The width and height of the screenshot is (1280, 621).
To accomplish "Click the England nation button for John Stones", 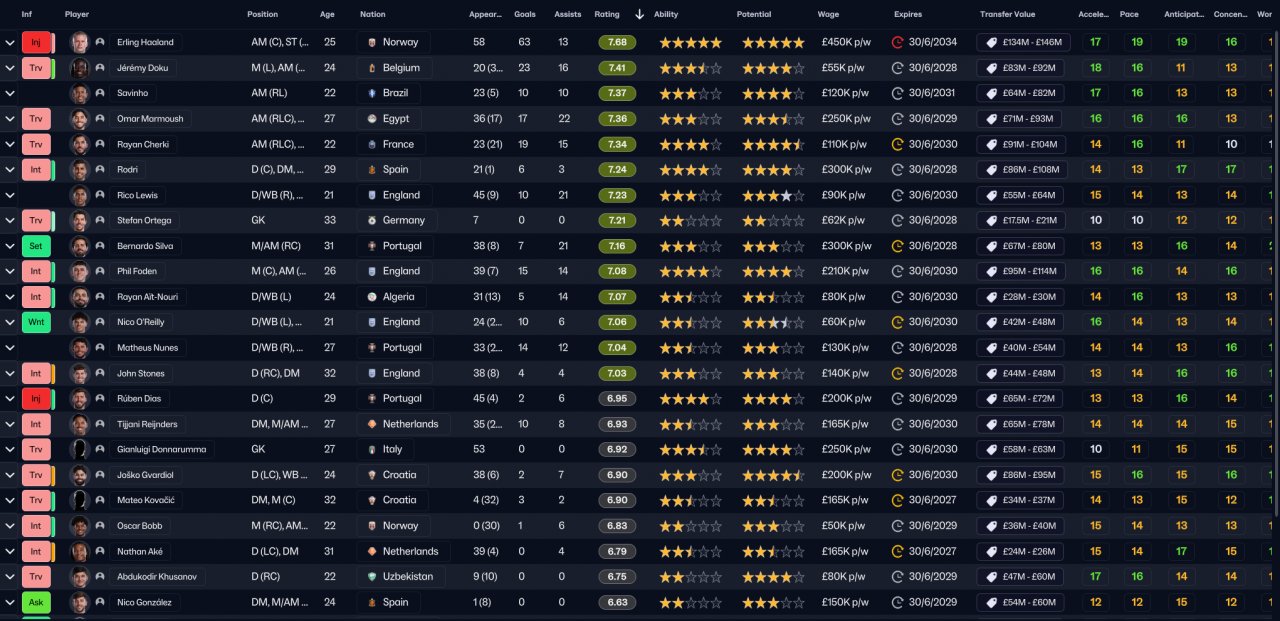I will pyautogui.click(x=394, y=373).
